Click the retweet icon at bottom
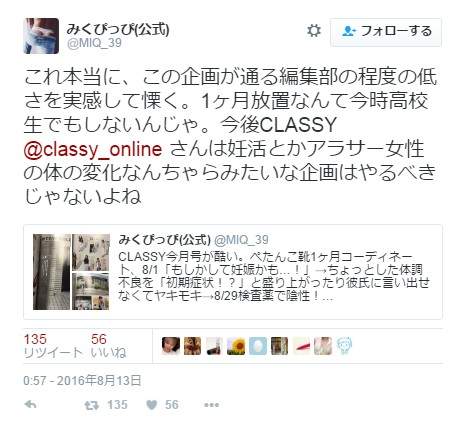 pos(91,405)
